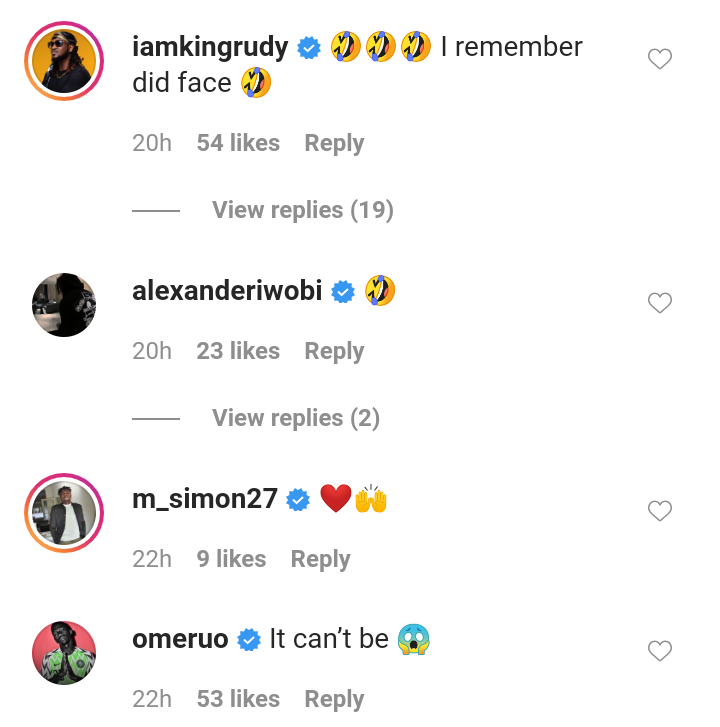View who gave 54 likes
720x727 pixels.
238,143
